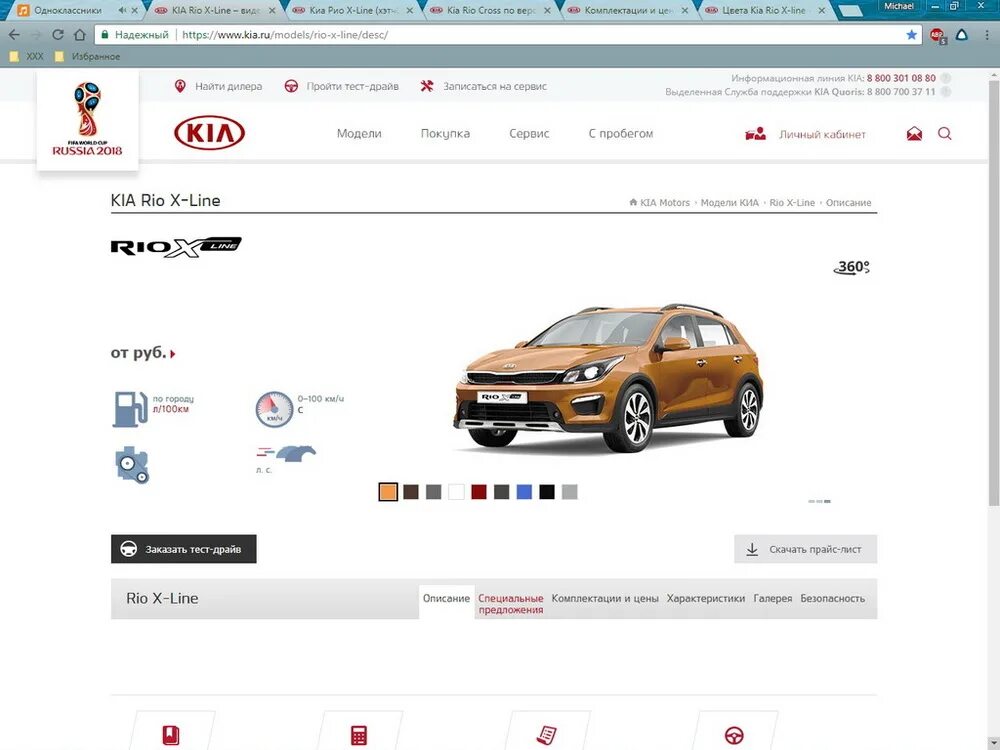Click the arrow next to 'от руб.'

pos(173,353)
